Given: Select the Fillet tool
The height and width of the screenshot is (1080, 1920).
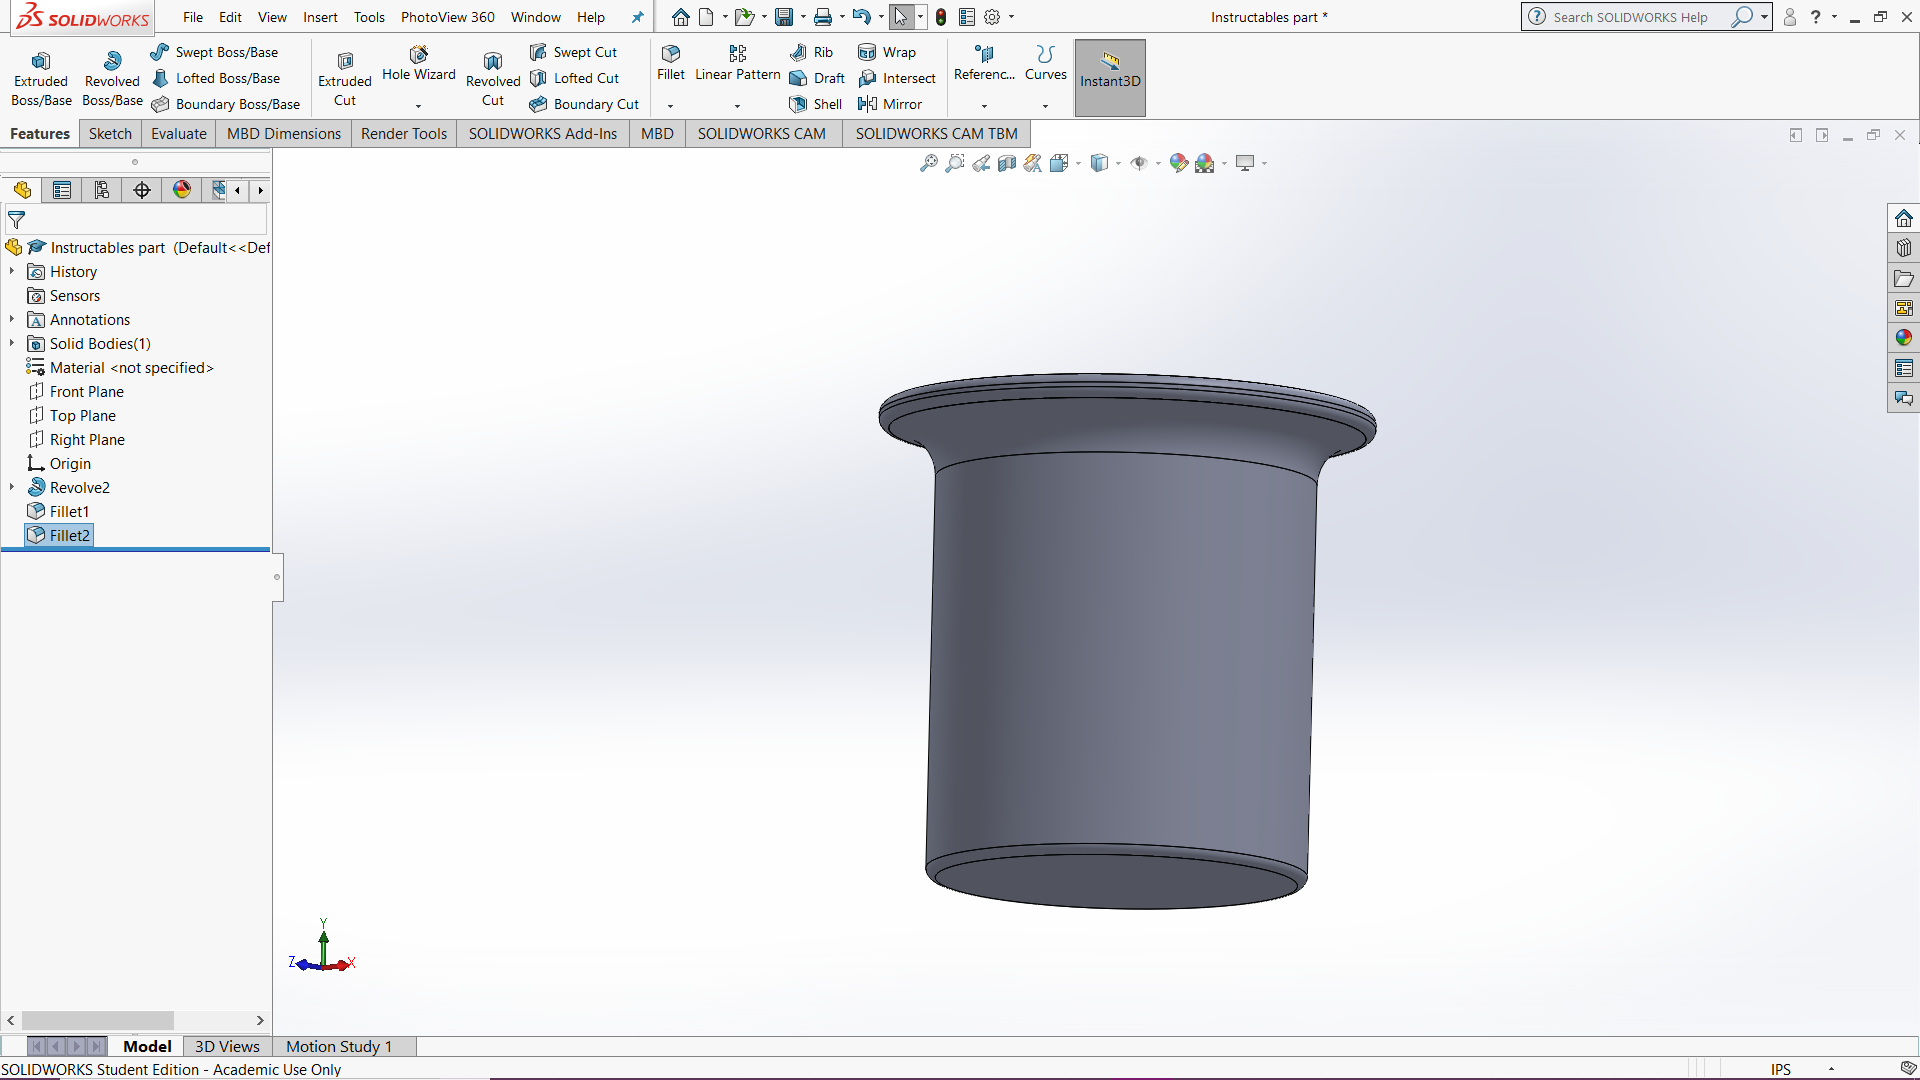Looking at the screenshot, I should click(x=671, y=63).
